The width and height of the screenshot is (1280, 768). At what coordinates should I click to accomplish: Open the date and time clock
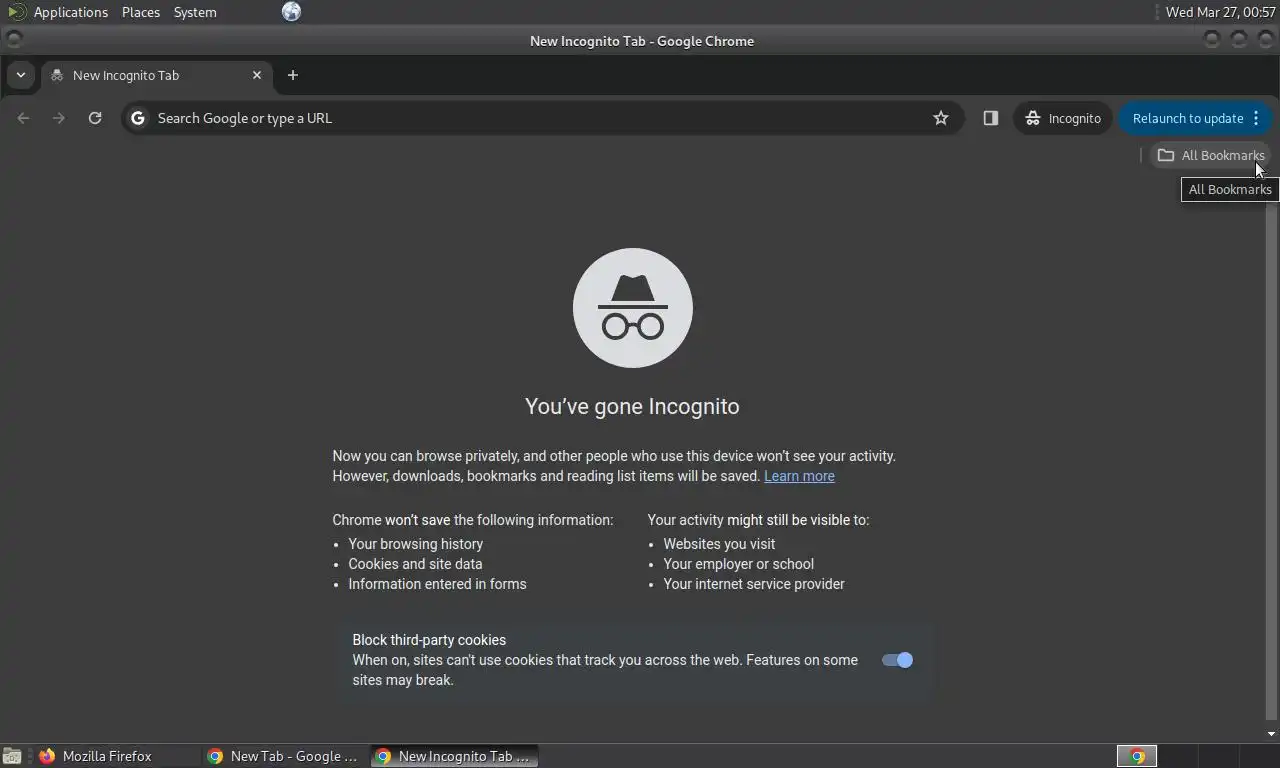pyautogui.click(x=1220, y=12)
